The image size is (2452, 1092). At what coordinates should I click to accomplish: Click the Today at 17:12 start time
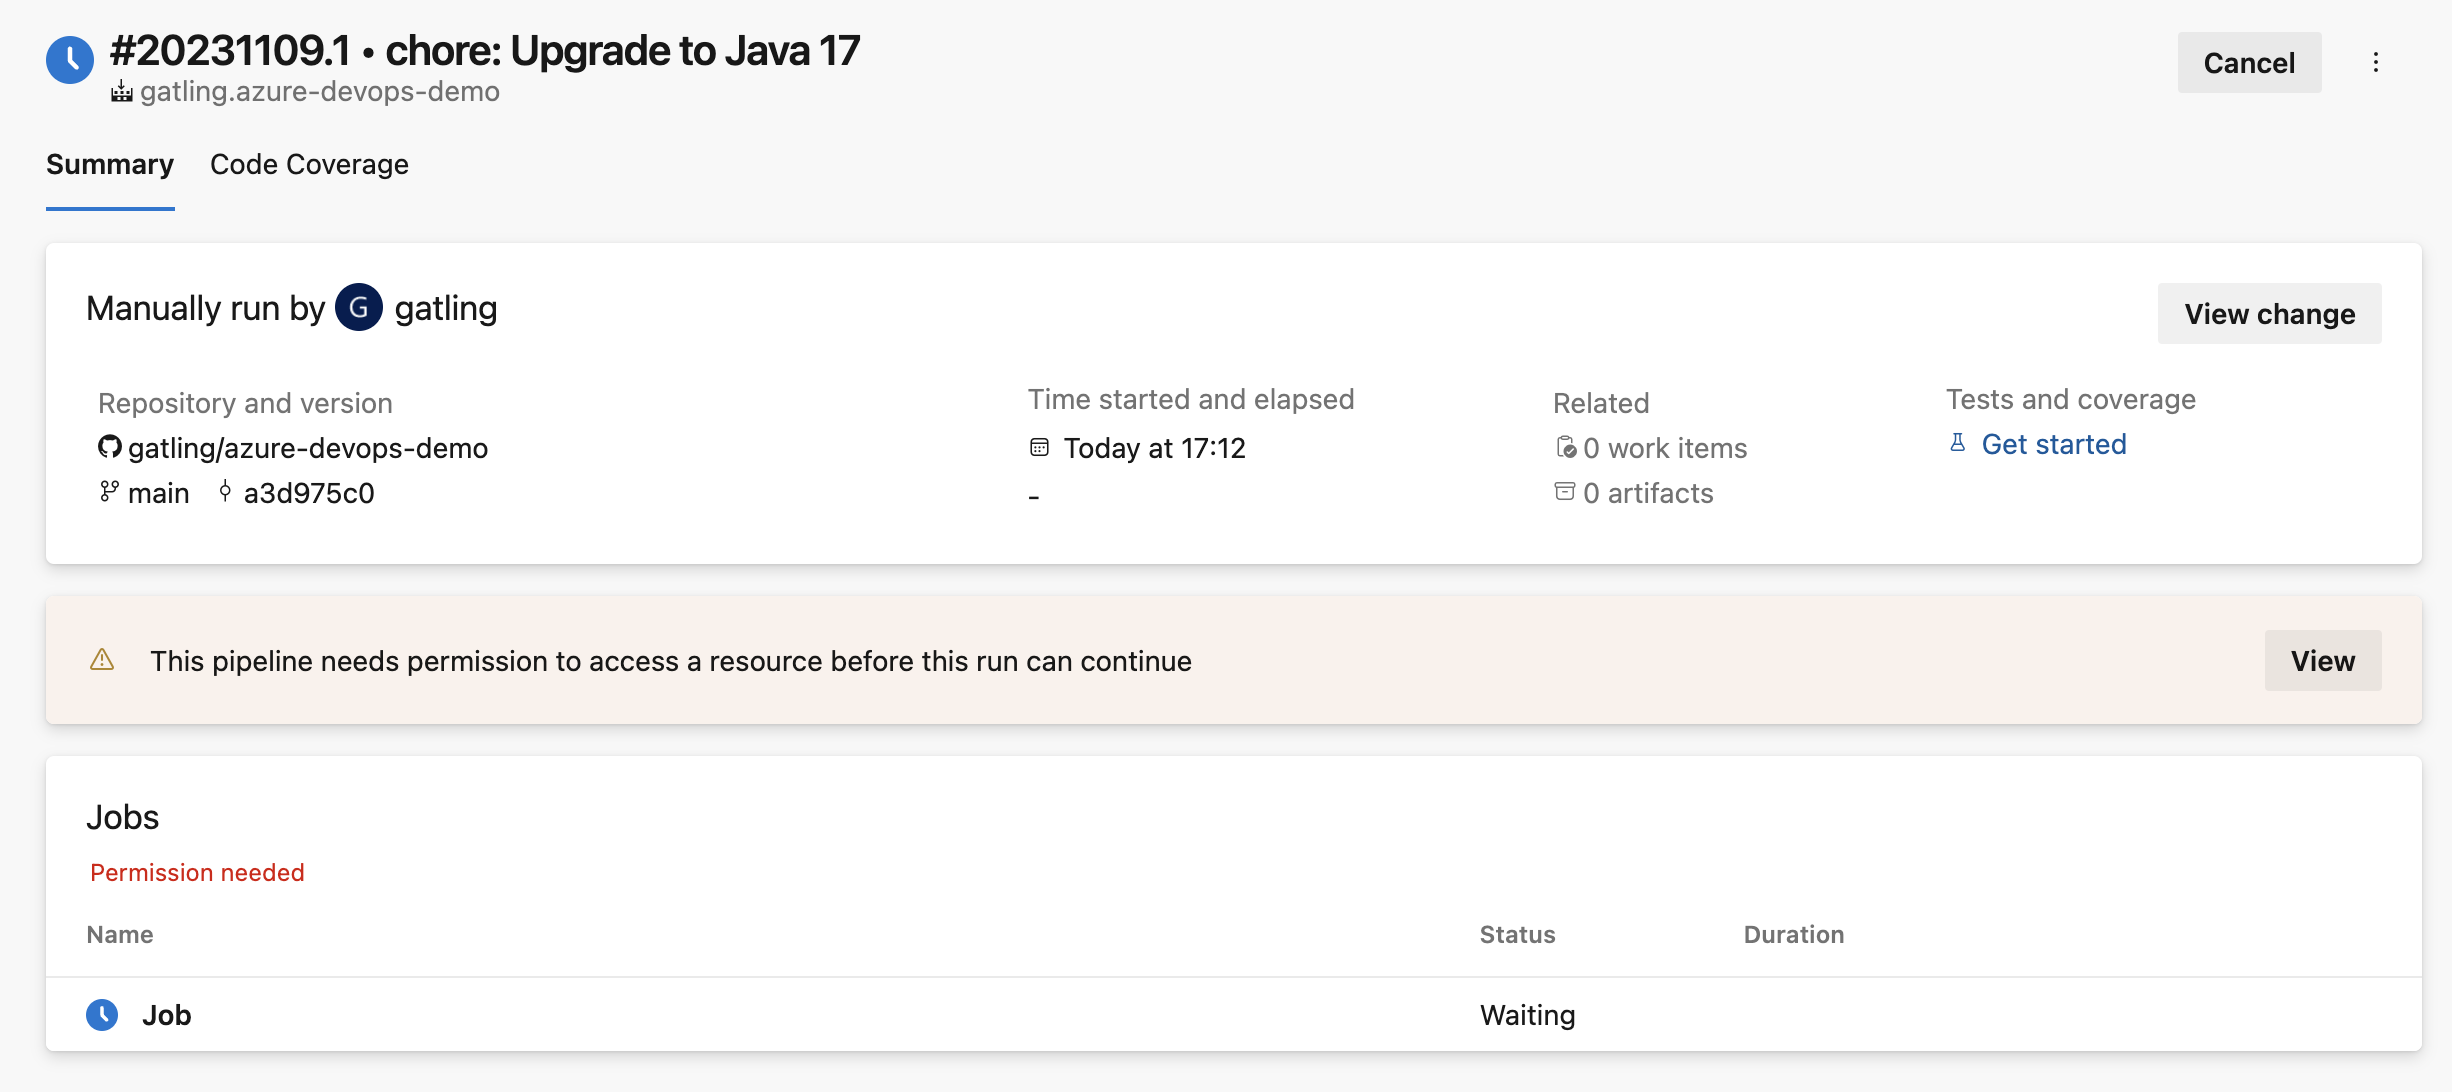tap(1155, 448)
